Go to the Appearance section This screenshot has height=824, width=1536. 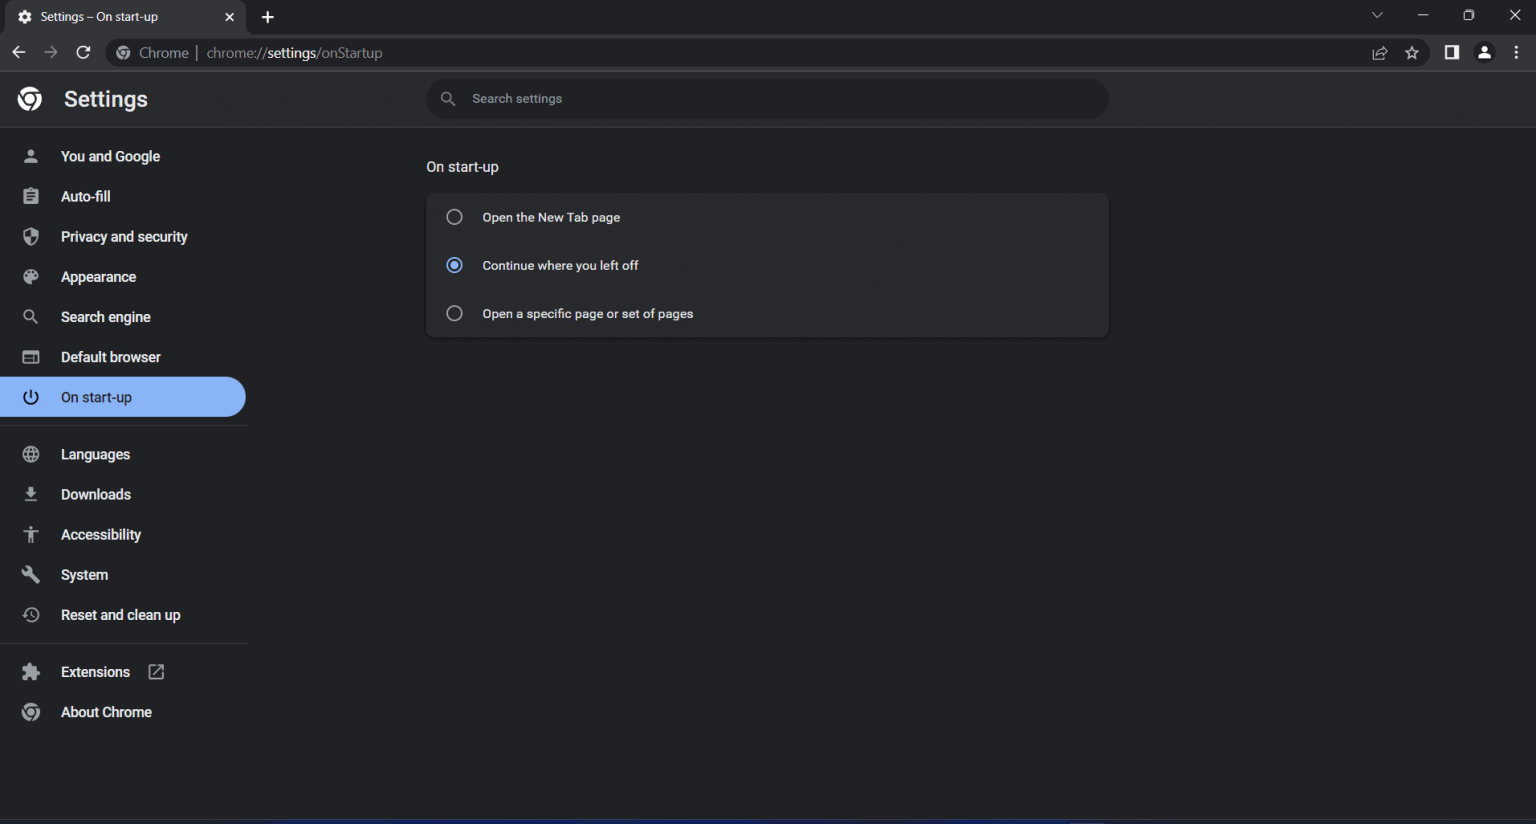tap(98, 277)
